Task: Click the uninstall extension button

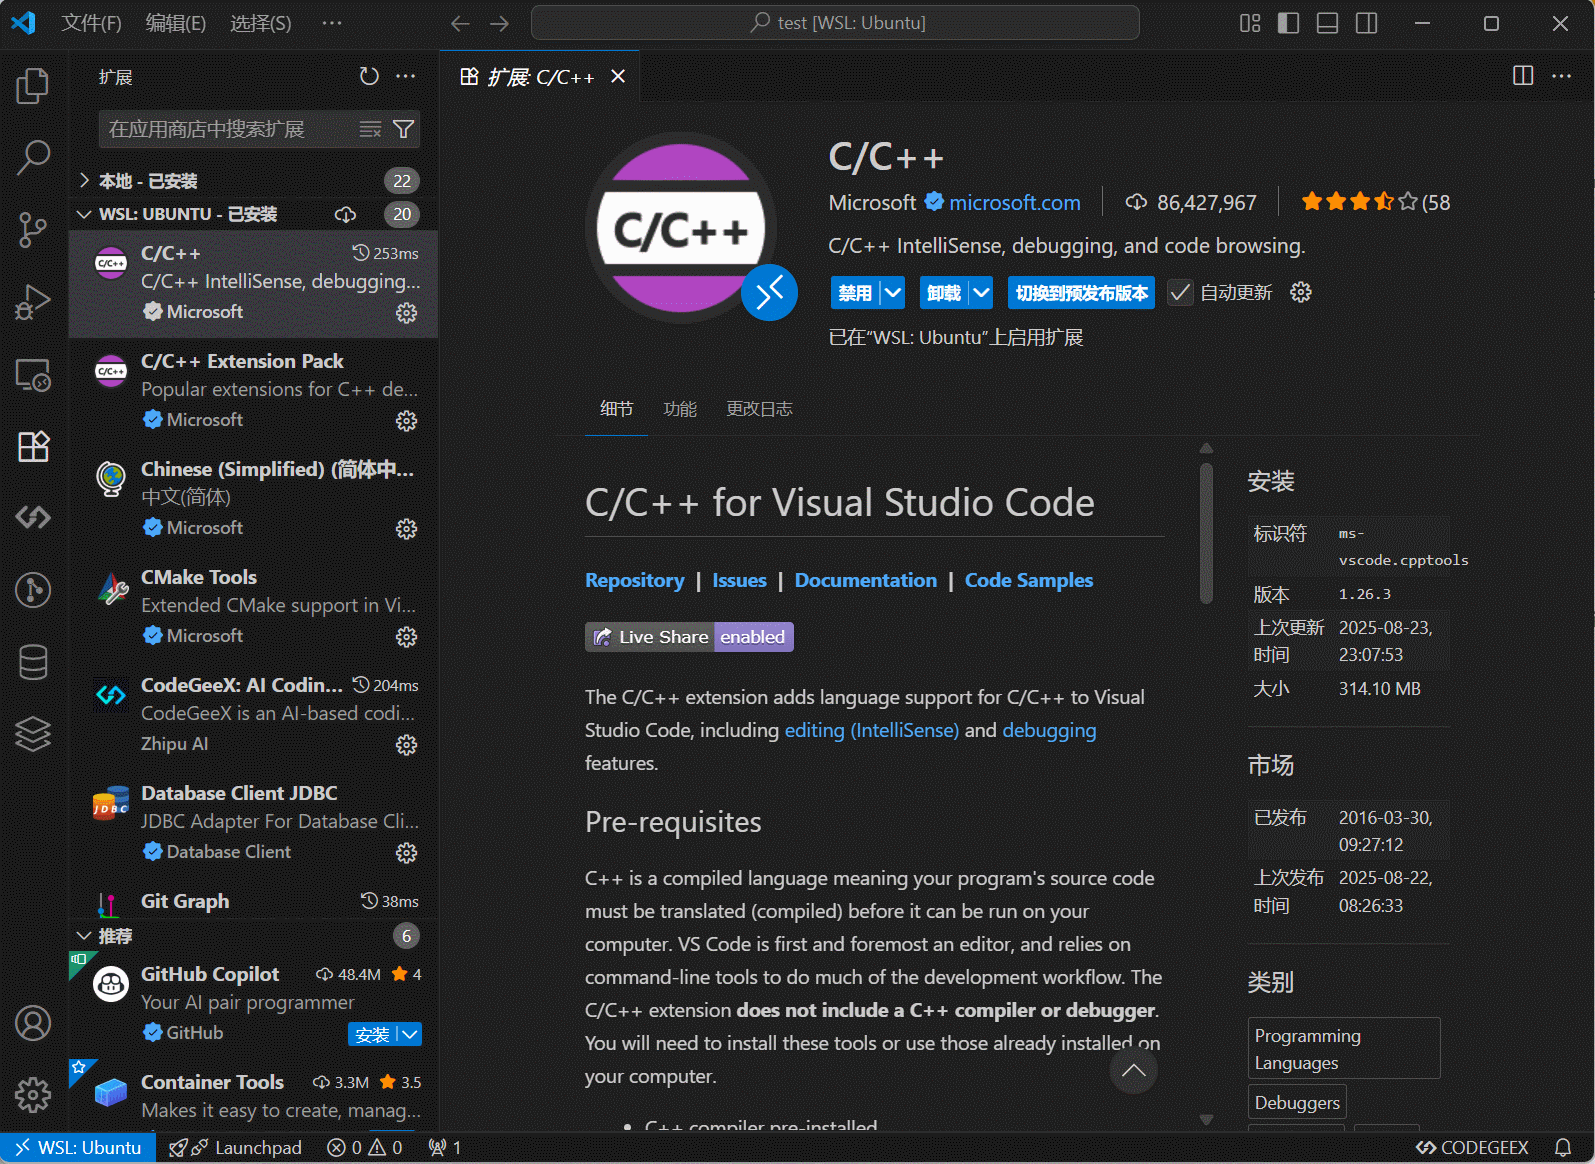Action: [944, 293]
